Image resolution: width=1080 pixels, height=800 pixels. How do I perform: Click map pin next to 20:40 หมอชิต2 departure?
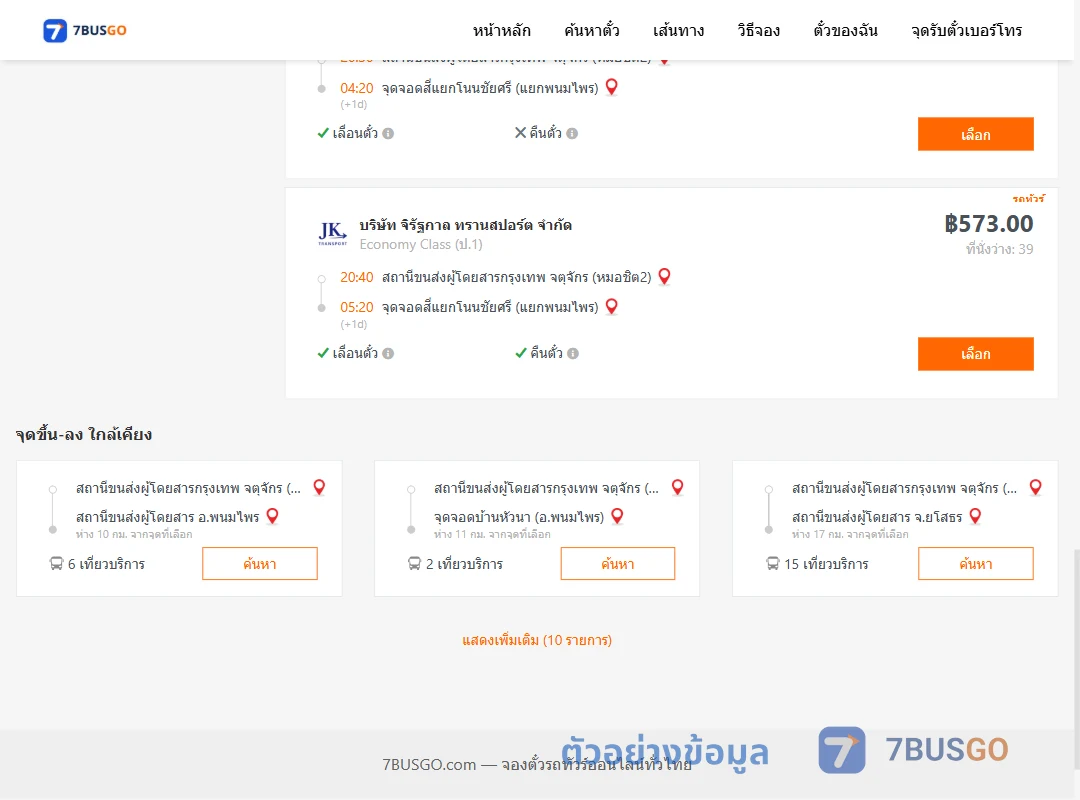click(665, 276)
